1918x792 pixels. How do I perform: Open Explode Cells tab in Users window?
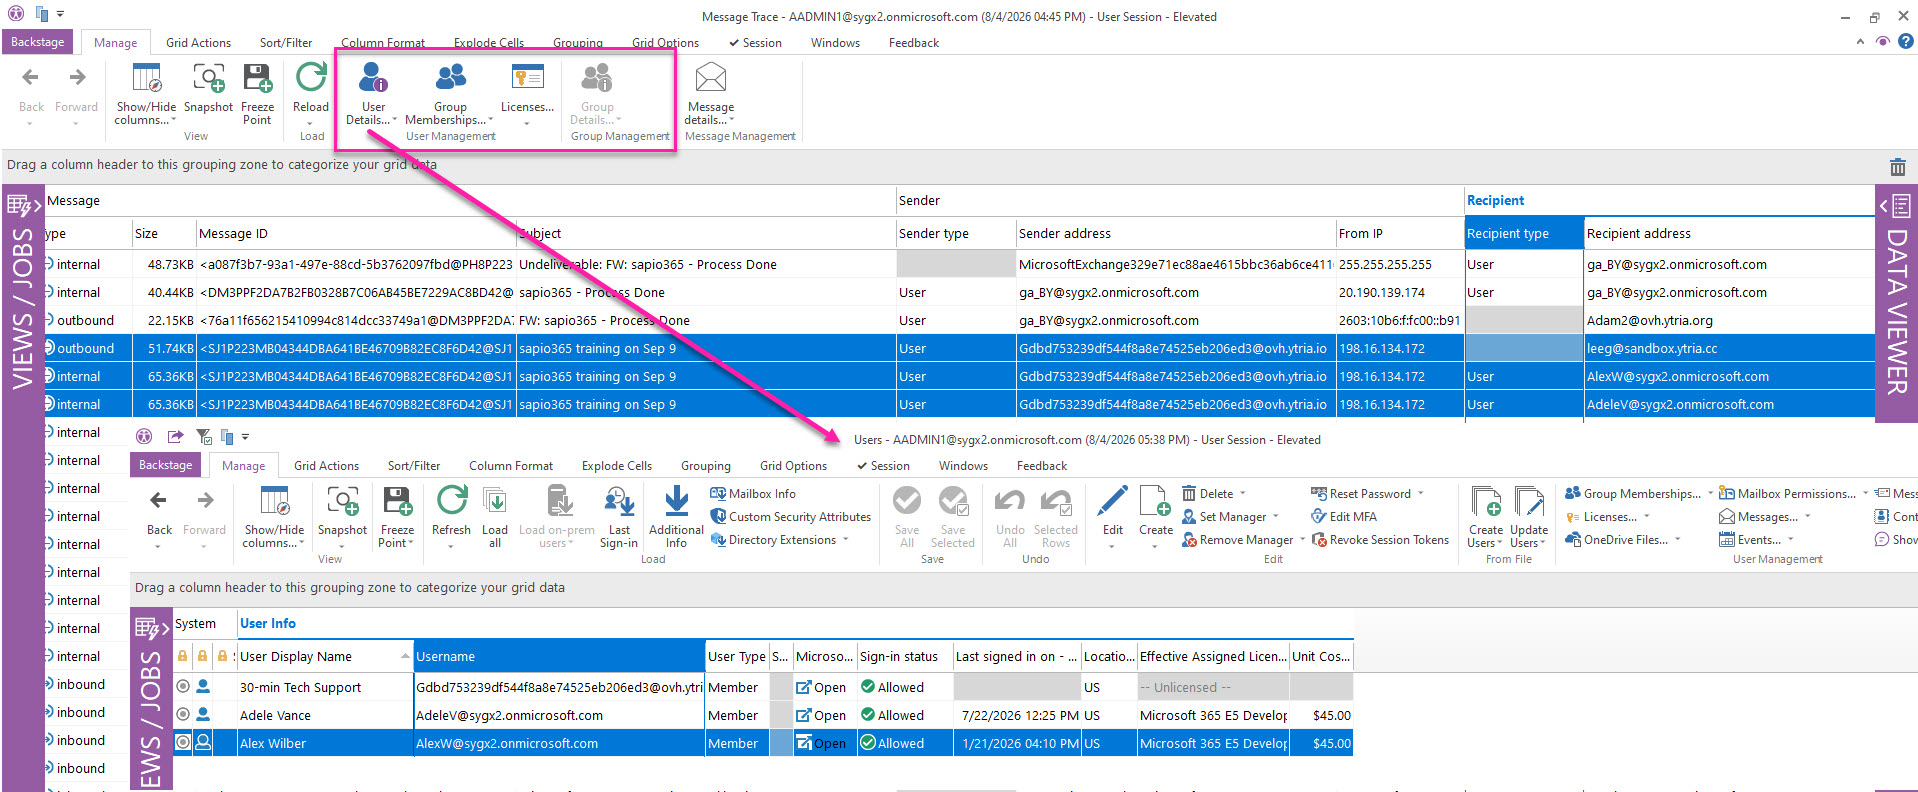click(x=617, y=466)
